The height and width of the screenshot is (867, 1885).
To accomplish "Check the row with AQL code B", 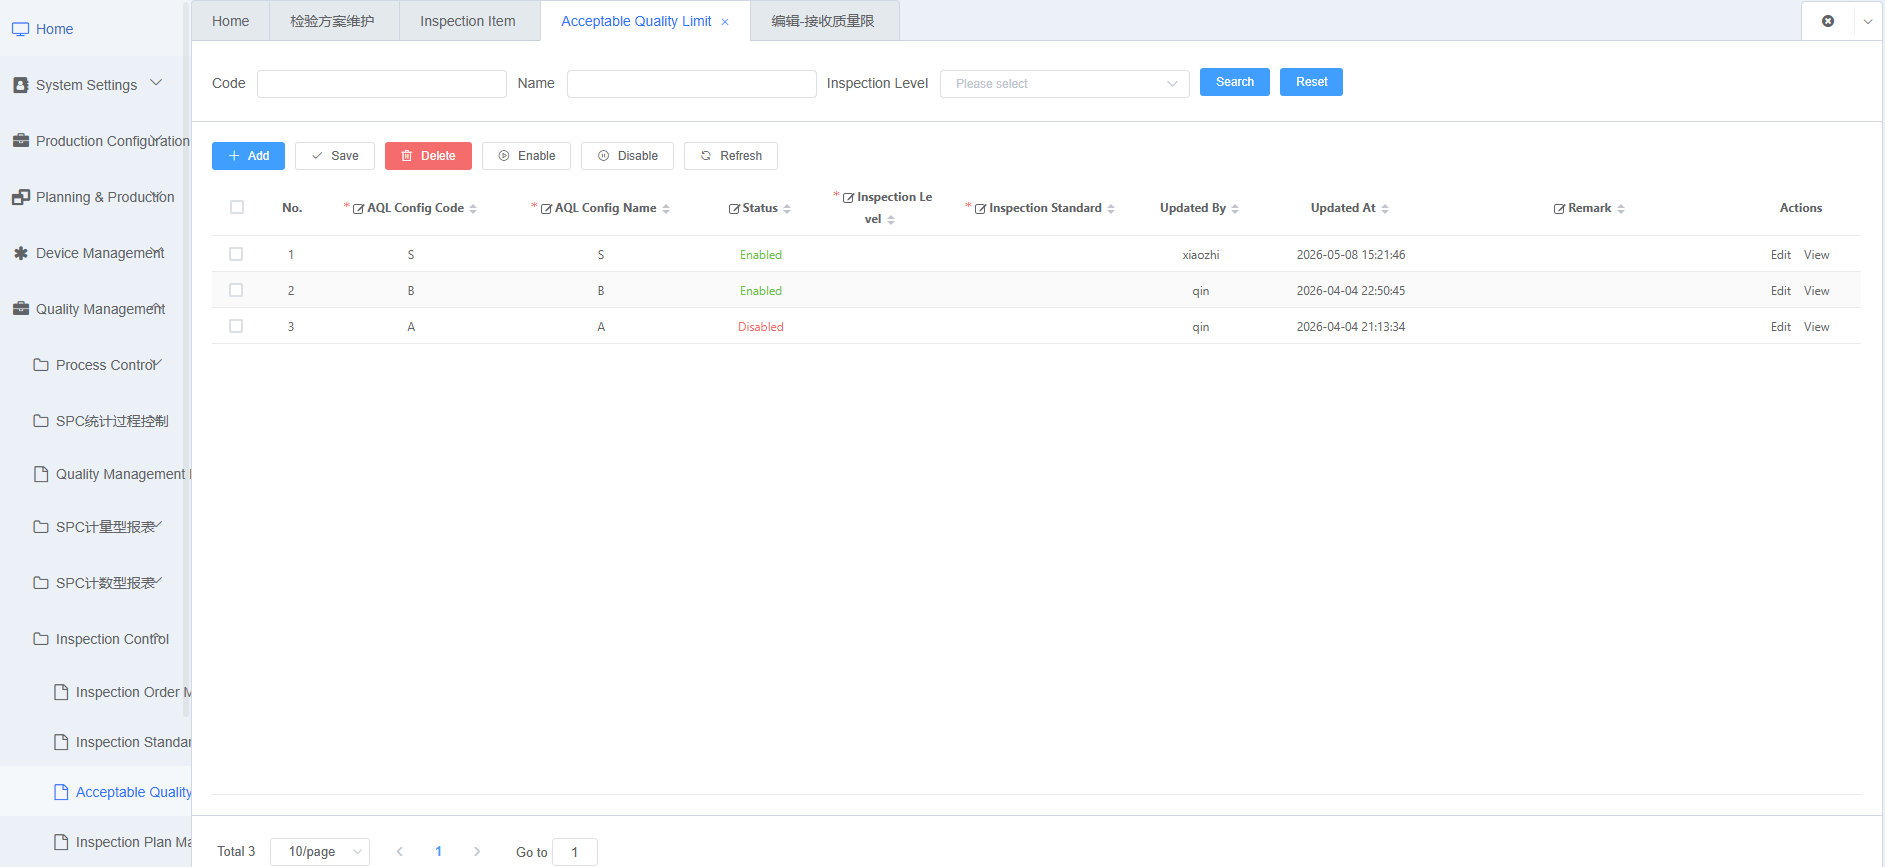I will 236,290.
